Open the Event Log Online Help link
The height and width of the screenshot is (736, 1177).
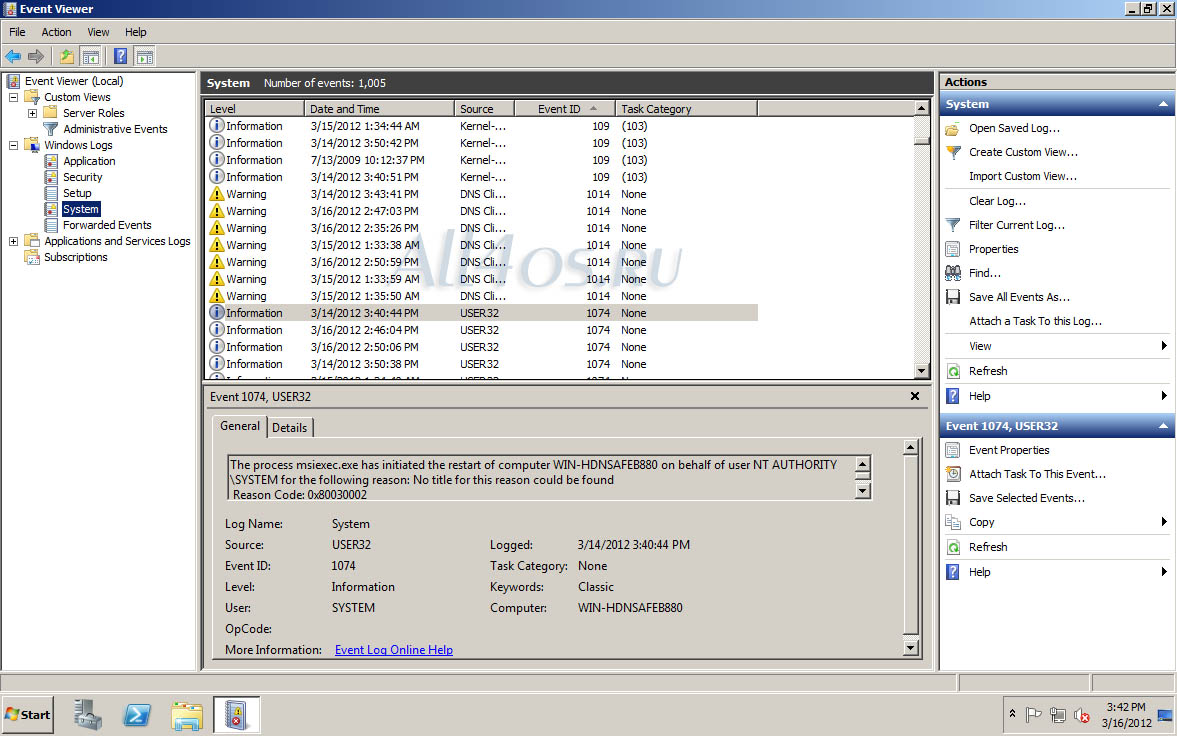[x=393, y=650]
